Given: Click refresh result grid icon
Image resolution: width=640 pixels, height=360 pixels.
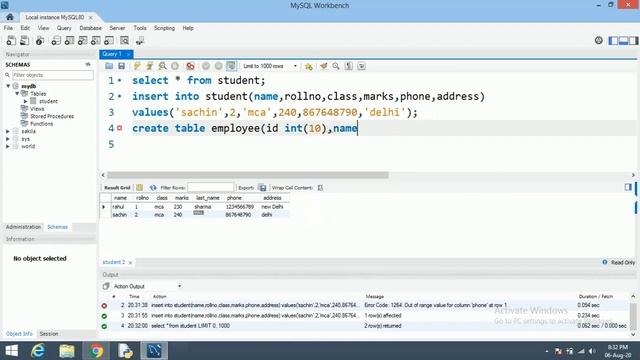Looking at the screenshot, I should pos(153,188).
